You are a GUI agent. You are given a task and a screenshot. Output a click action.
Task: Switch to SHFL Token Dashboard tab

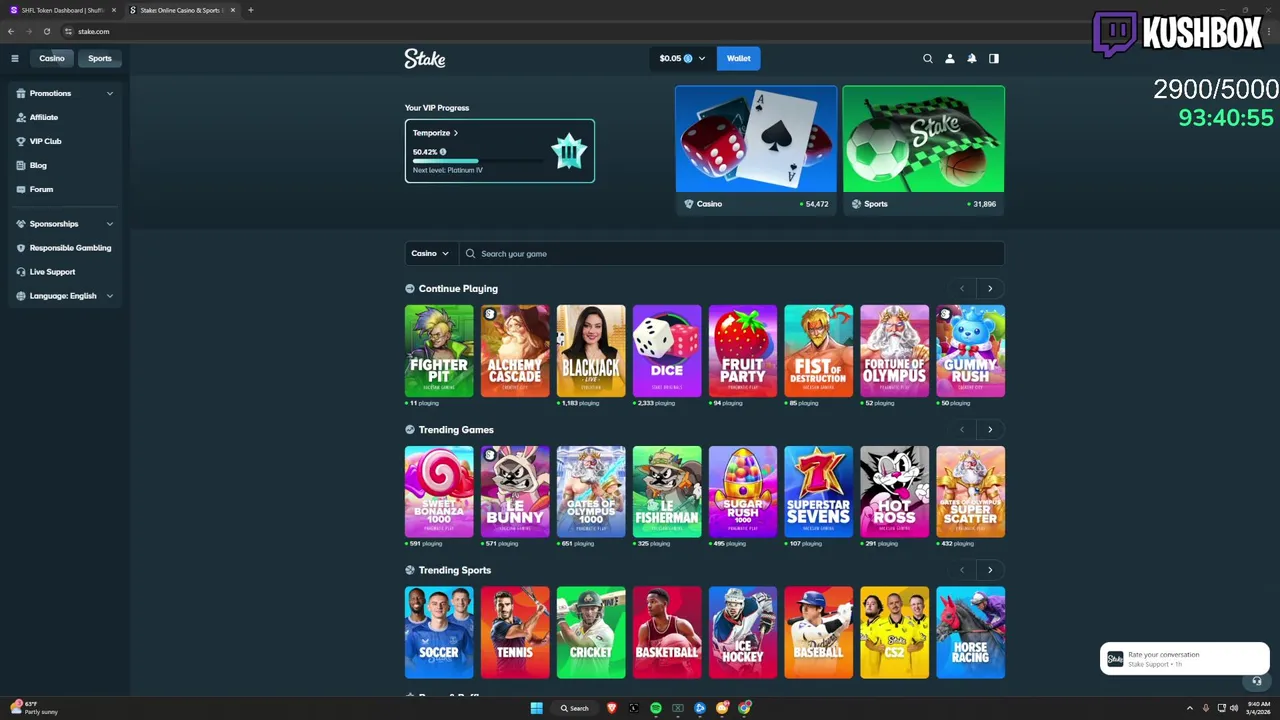pos(62,10)
